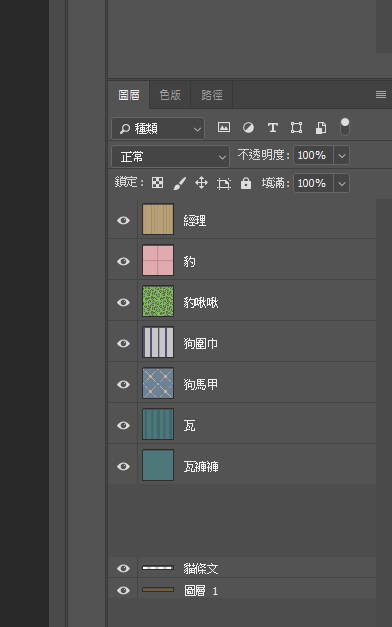Select 狗馬甲 quilted blue thumbnail
This screenshot has width=392, height=627.
[158, 383]
